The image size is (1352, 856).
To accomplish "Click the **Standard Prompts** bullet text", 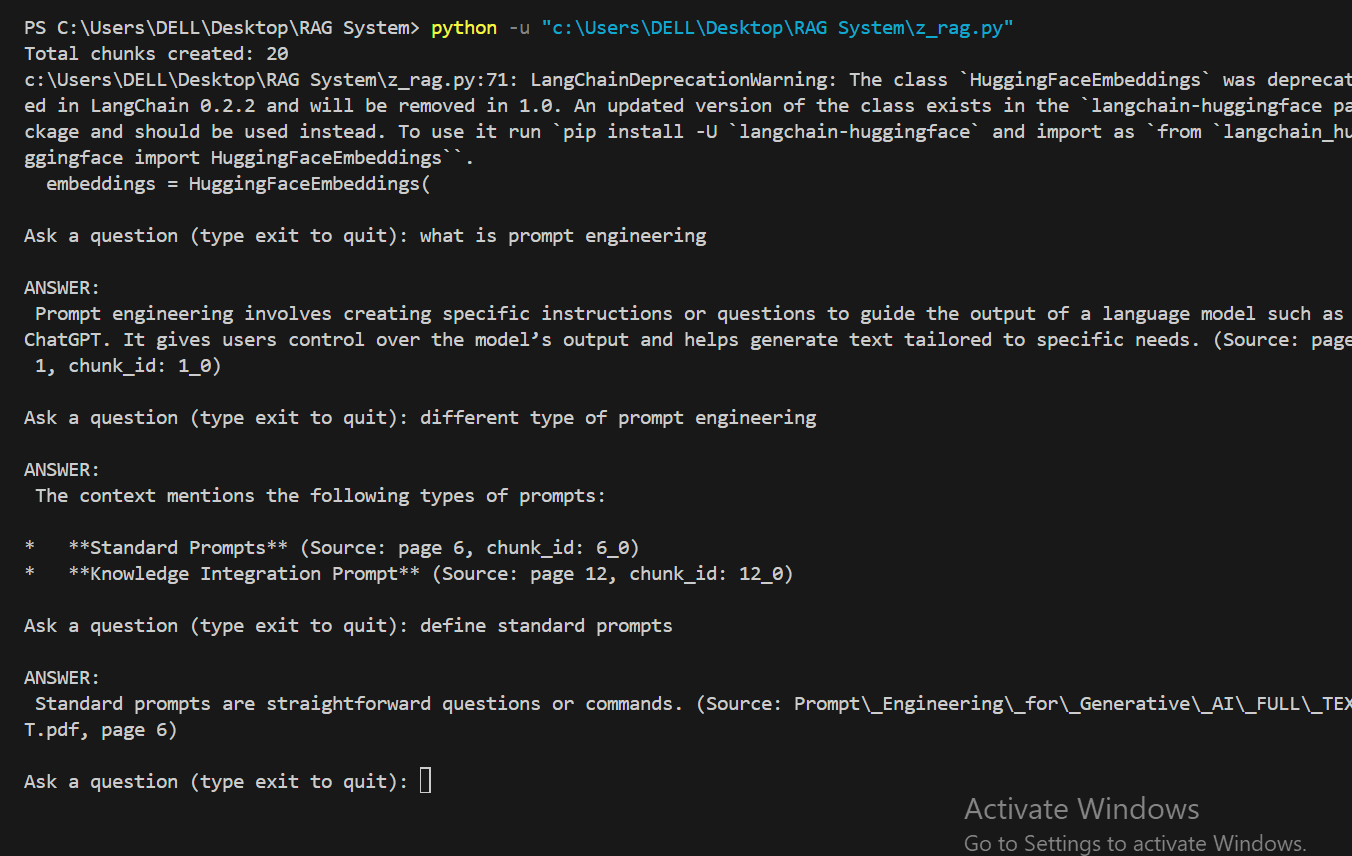I will [x=178, y=548].
